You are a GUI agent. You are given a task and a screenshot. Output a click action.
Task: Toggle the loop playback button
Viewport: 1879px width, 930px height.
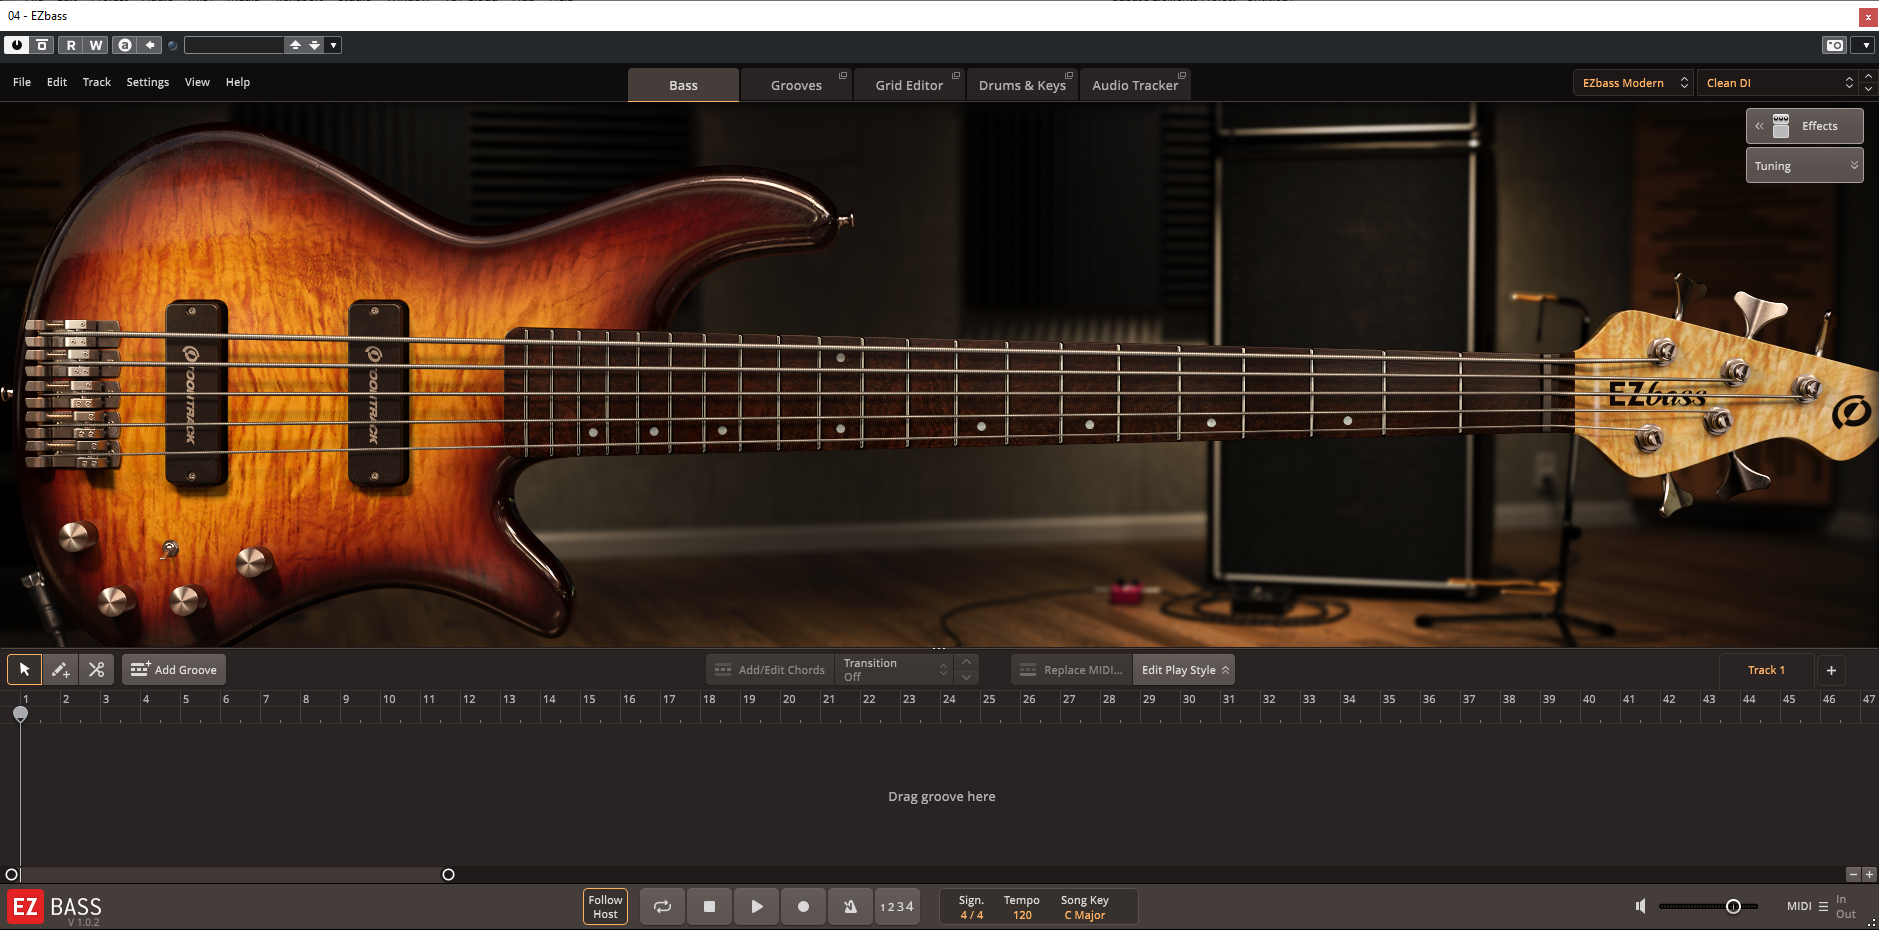click(662, 907)
